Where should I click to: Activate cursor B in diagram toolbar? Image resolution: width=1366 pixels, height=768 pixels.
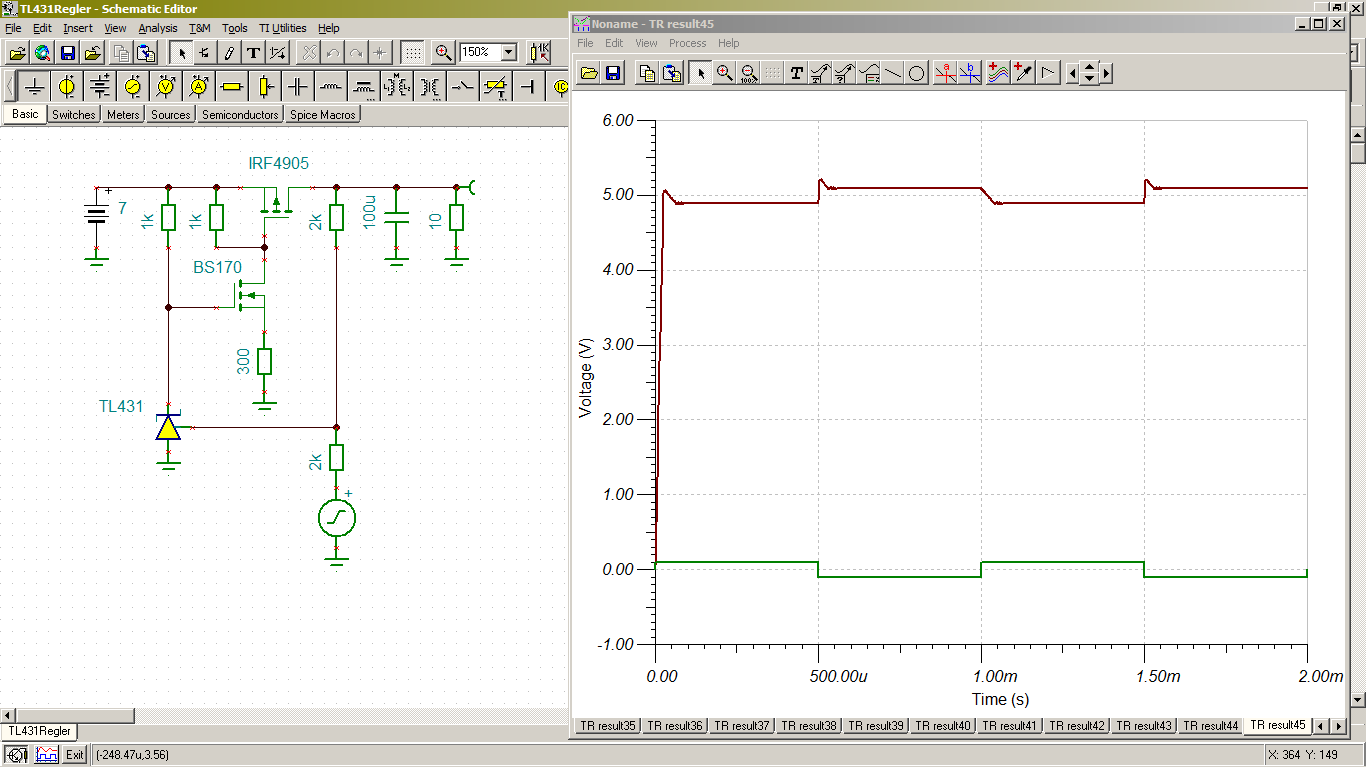970,72
